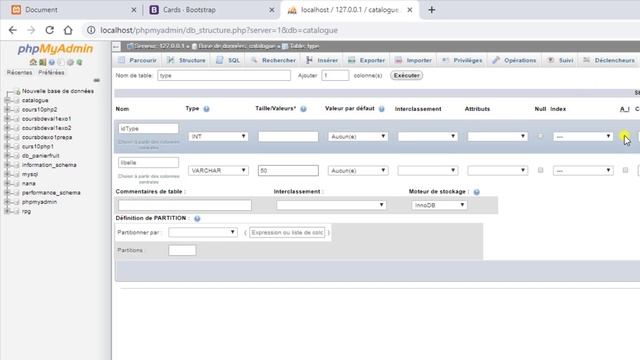Viewport: 640px width, 360px height.
Task: Click the Partitions number field
Action: point(182,250)
